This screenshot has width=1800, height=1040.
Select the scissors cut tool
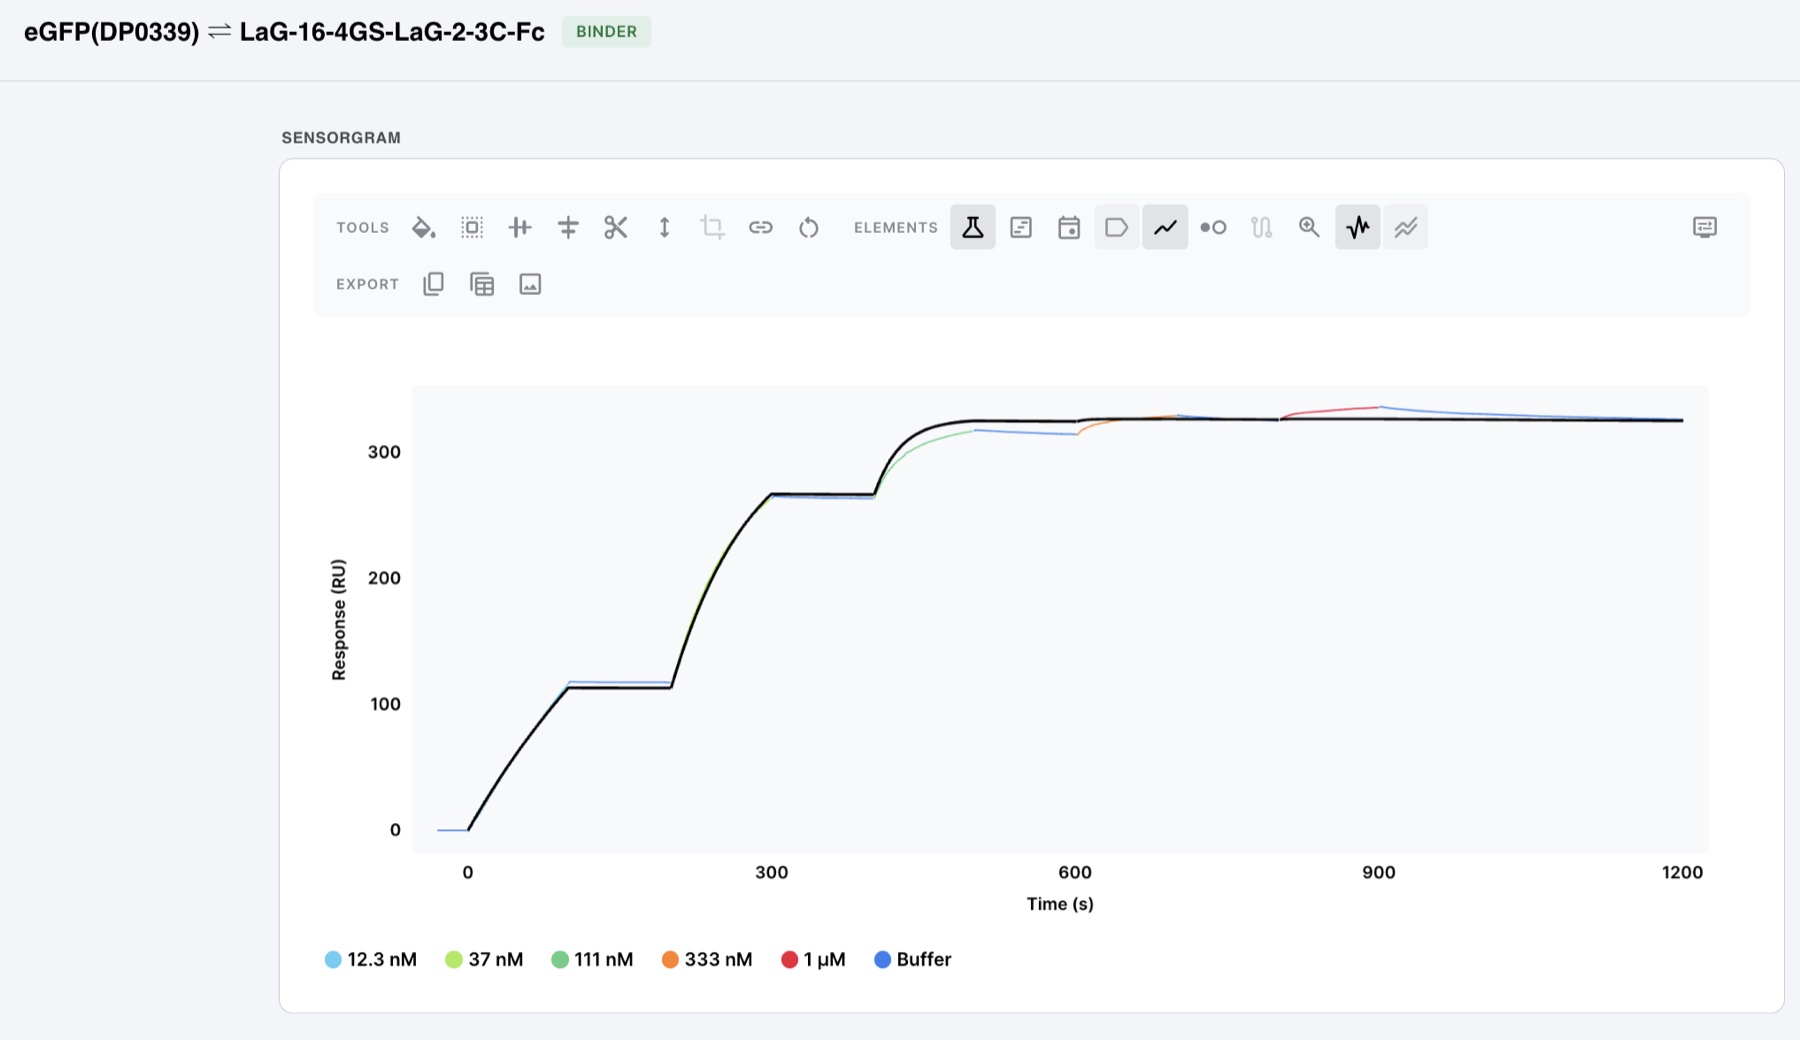click(x=616, y=228)
